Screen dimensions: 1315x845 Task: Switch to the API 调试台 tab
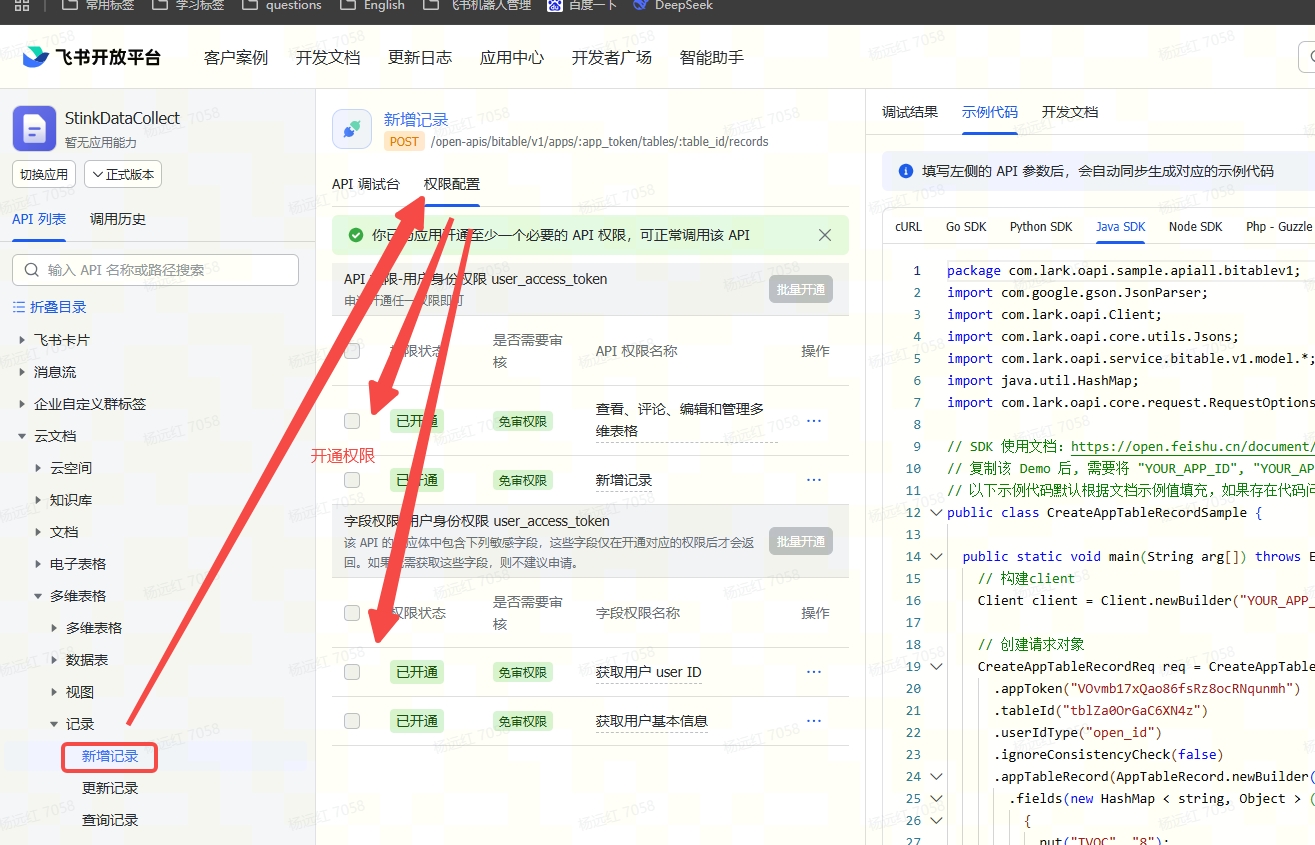[366, 184]
